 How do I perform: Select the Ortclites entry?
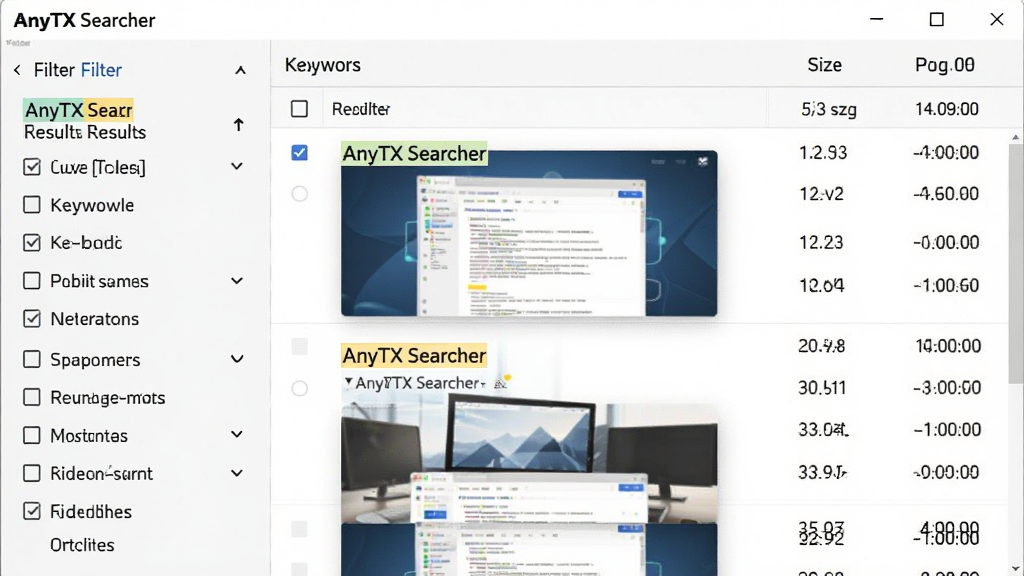click(82, 545)
